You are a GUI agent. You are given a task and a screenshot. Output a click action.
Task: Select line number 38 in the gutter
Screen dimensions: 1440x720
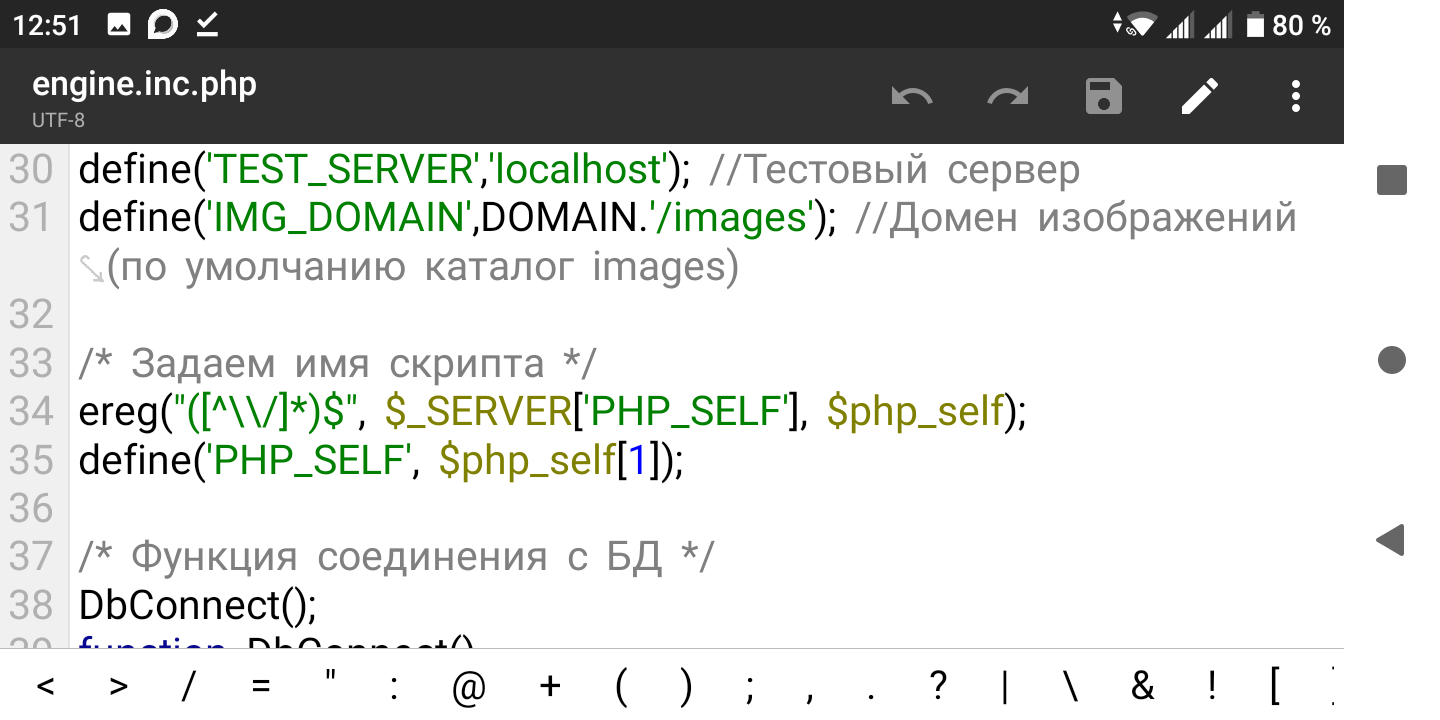pos(31,605)
